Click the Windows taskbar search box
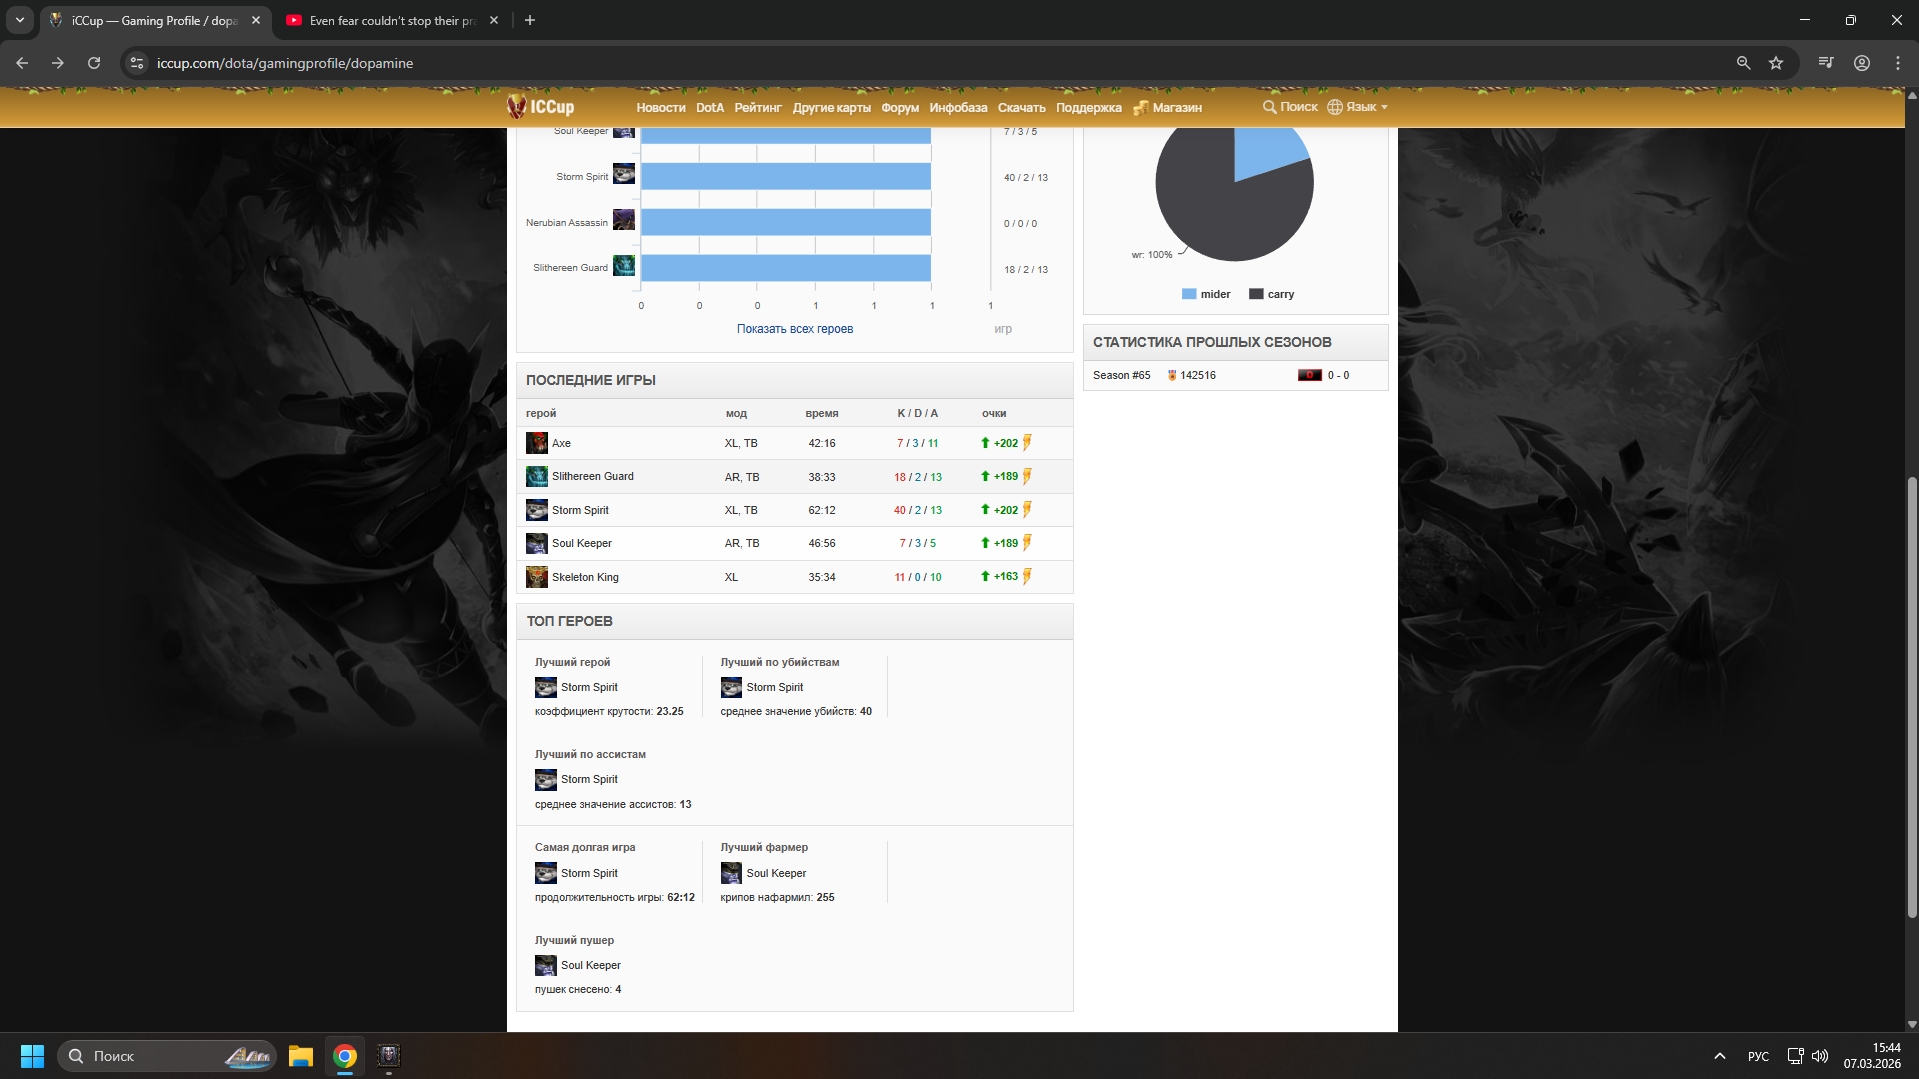Image resolution: width=1919 pixels, height=1079 pixels. click(x=167, y=1056)
